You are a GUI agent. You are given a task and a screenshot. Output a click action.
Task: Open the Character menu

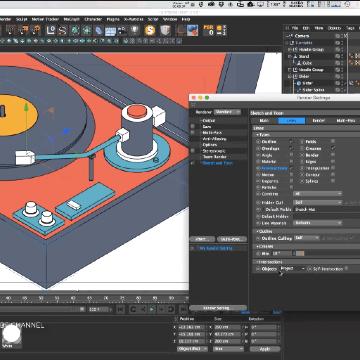(93, 19)
